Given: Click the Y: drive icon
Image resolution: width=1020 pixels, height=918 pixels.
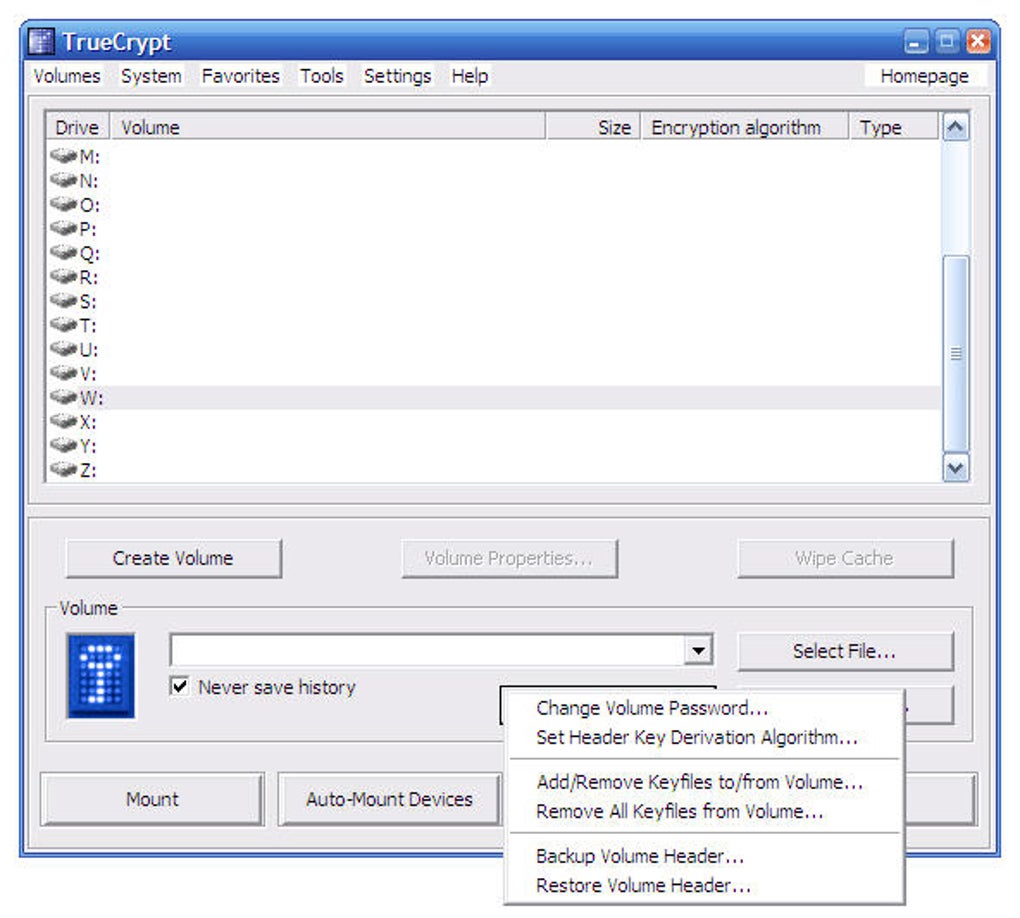Looking at the screenshot, I should click(63, 444).
